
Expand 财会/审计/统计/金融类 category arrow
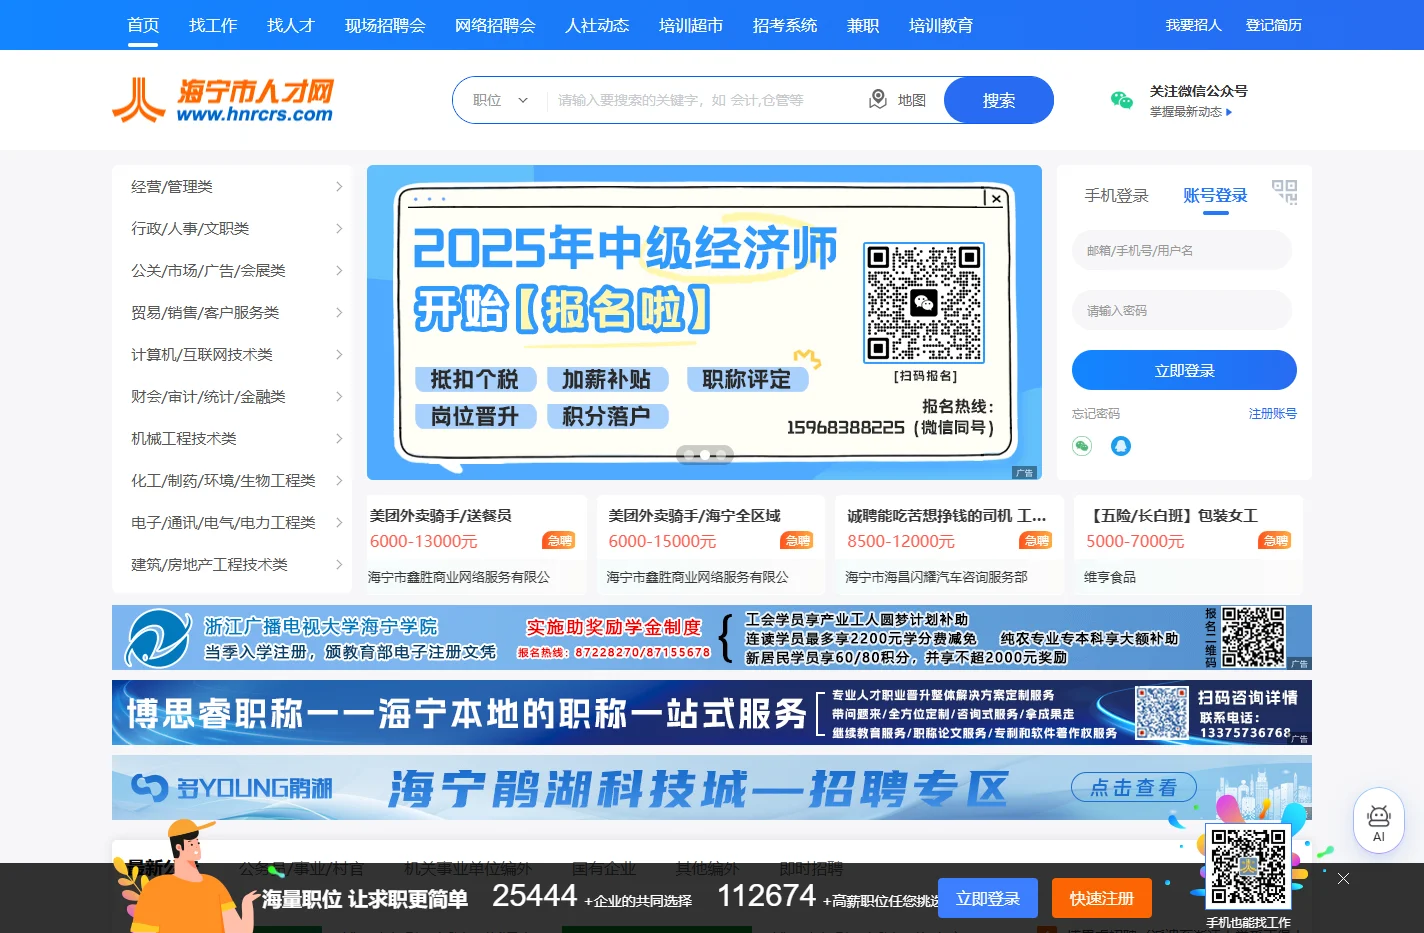point(339,397)
